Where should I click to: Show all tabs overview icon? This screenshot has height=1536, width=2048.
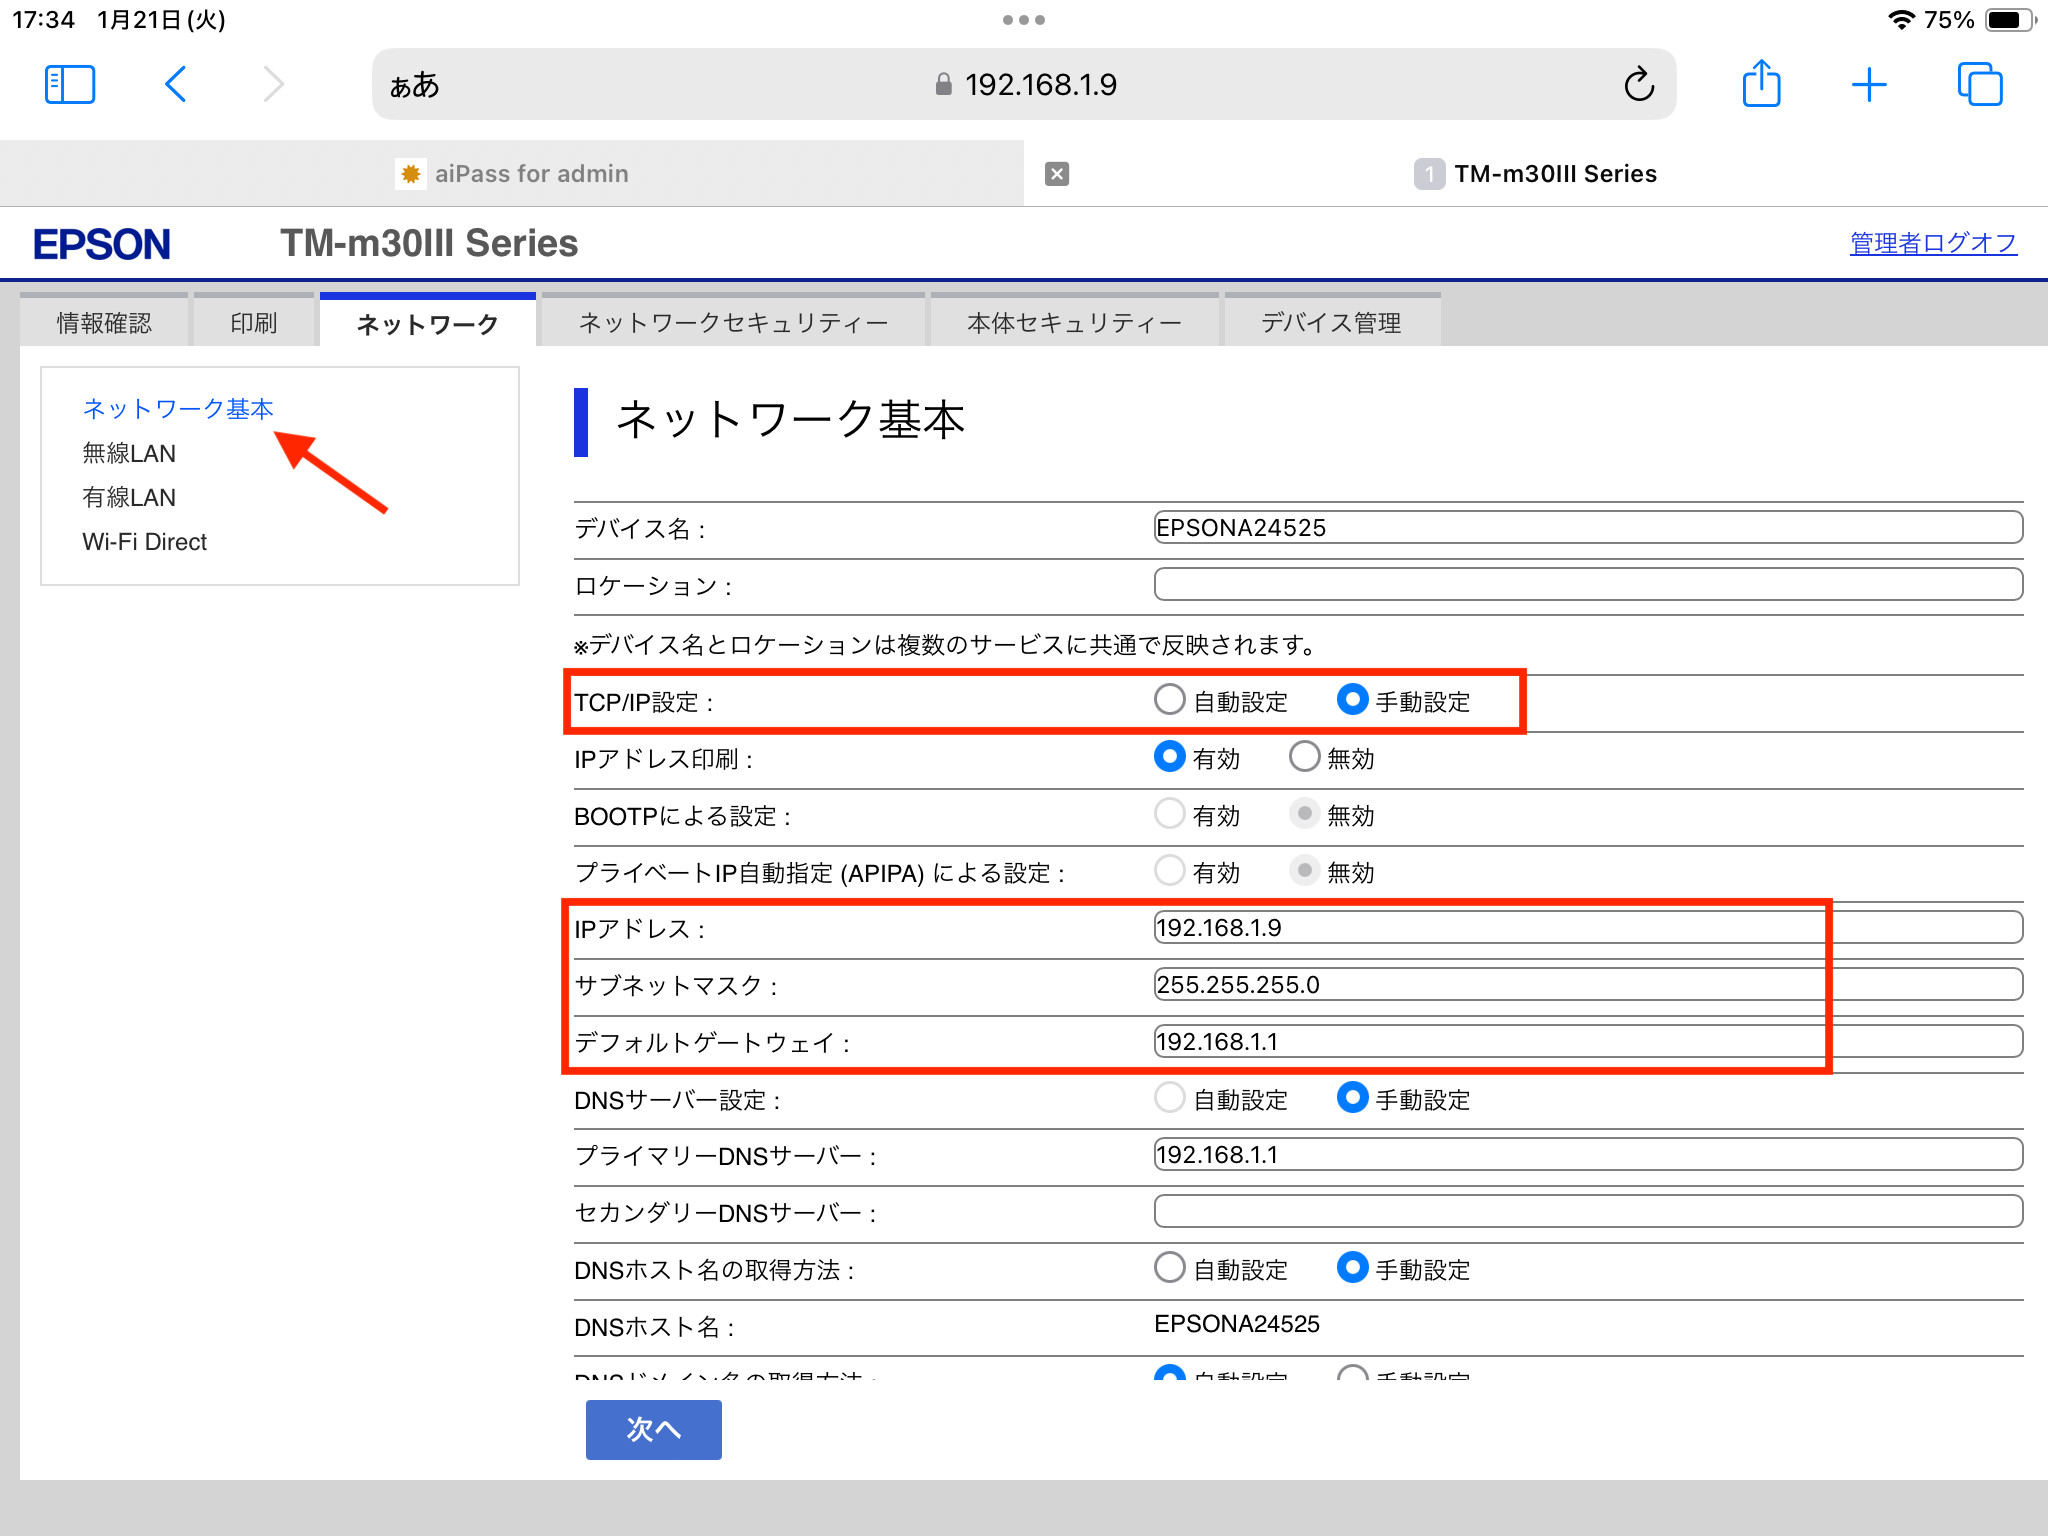tap(1980, 85)
